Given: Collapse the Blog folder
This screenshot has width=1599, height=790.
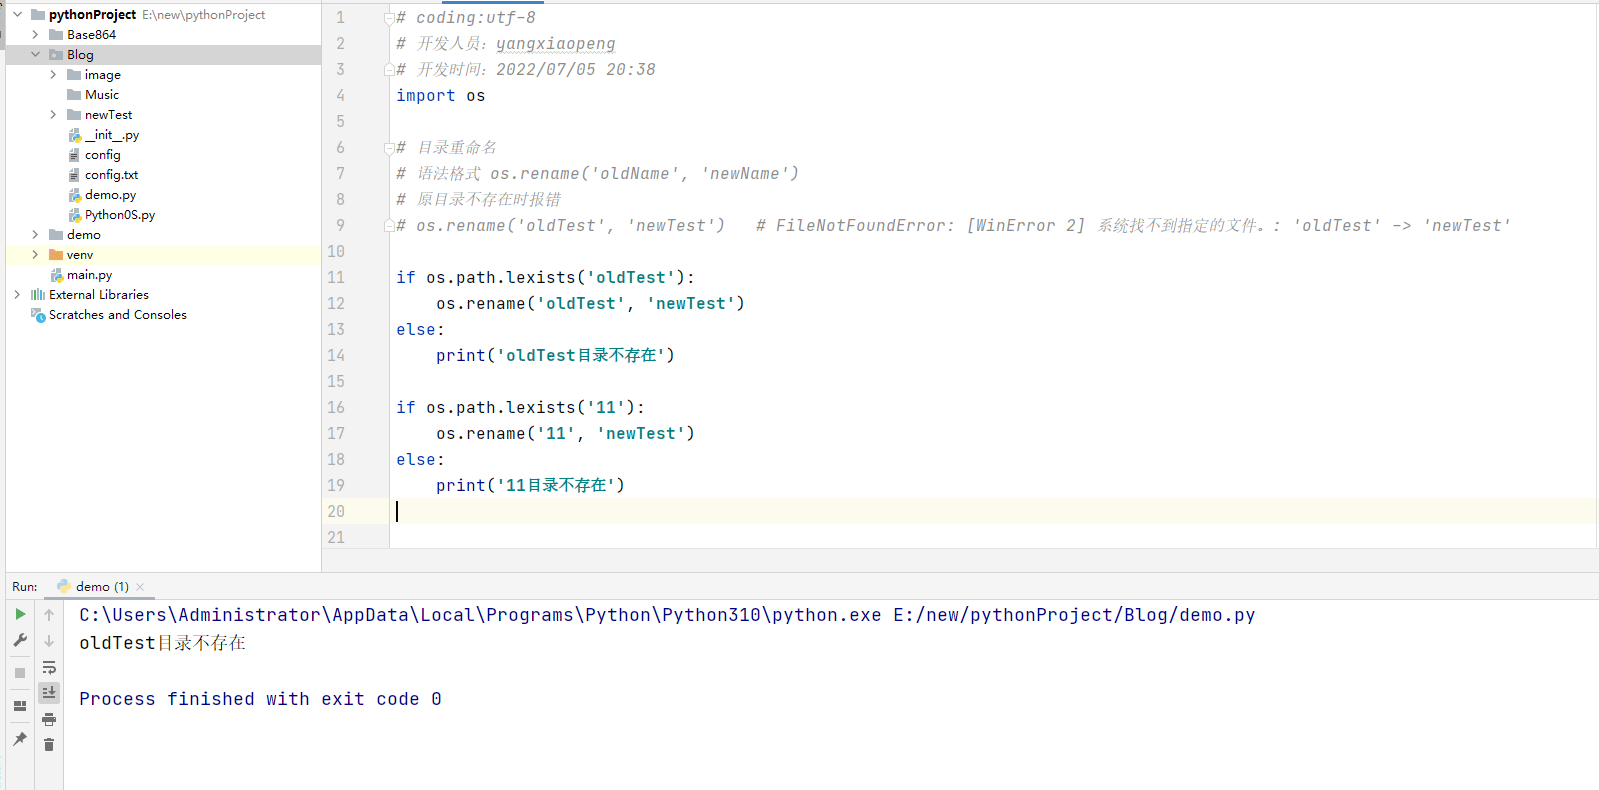Looking at the screenshot, I should 35,55.
